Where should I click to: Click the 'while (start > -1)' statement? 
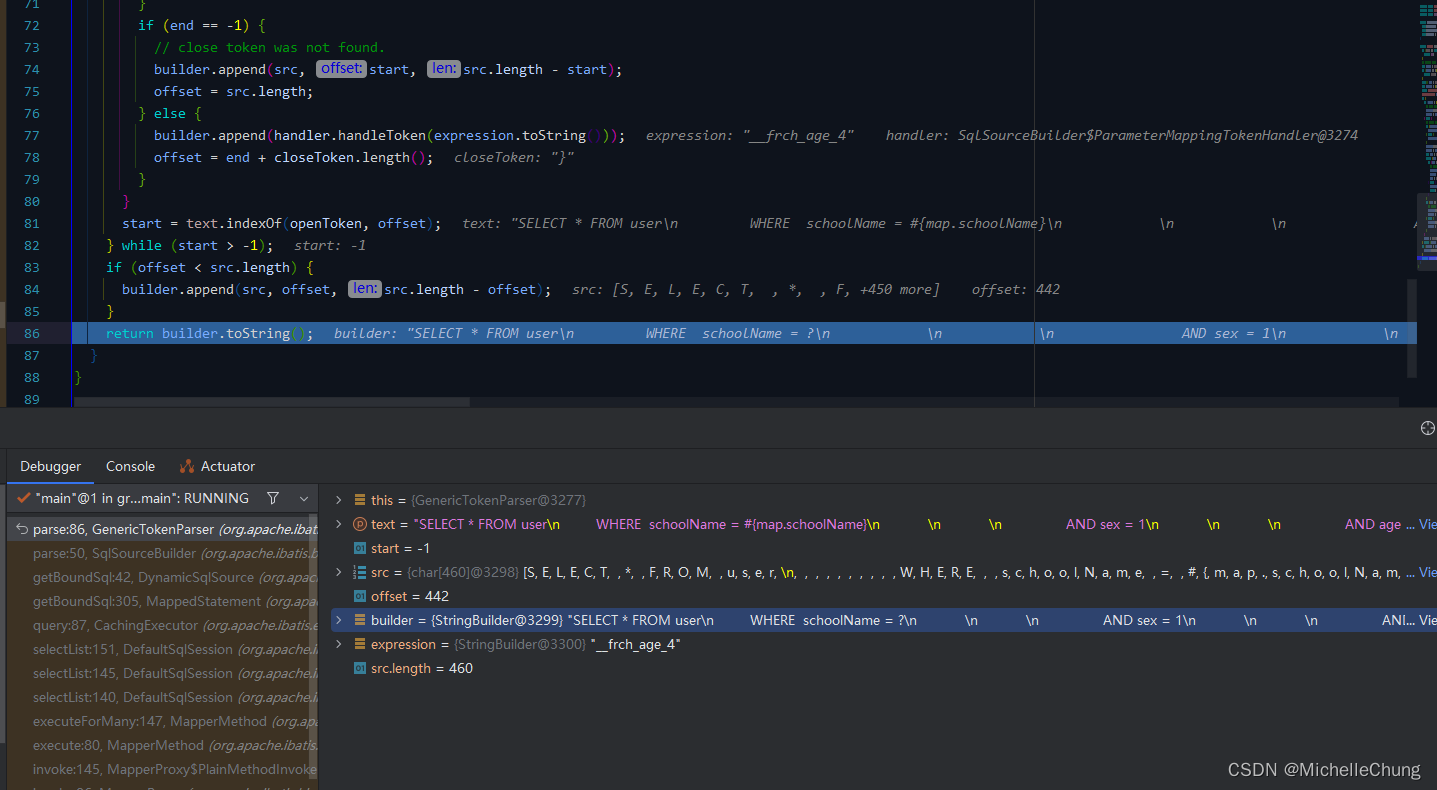click(x=197, y=245)
